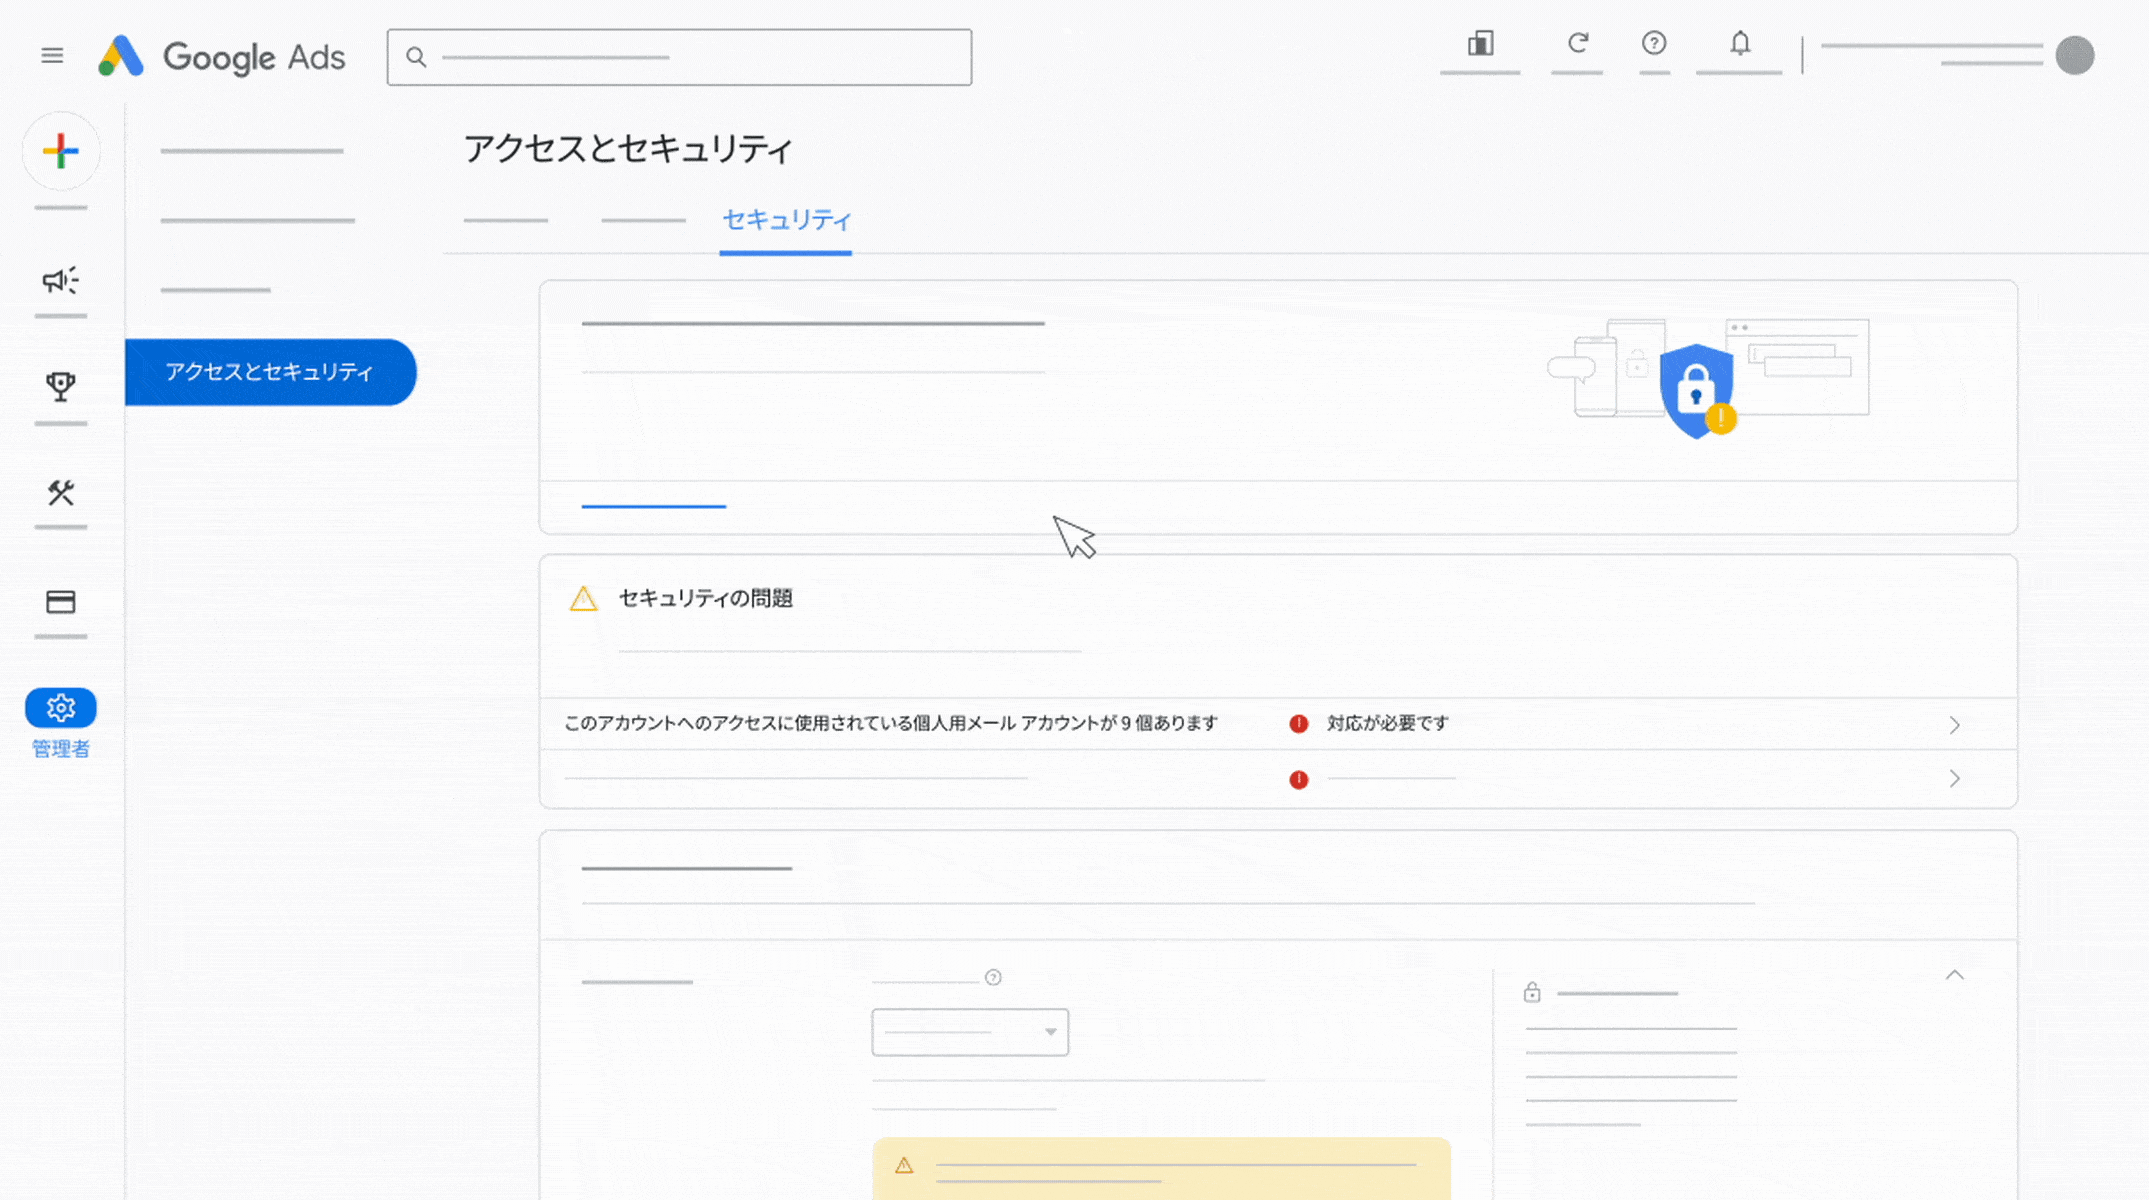Open the dropdown in the settings section
Viewport: 2149px width, 1200px height.
(x=969, y=1032)
